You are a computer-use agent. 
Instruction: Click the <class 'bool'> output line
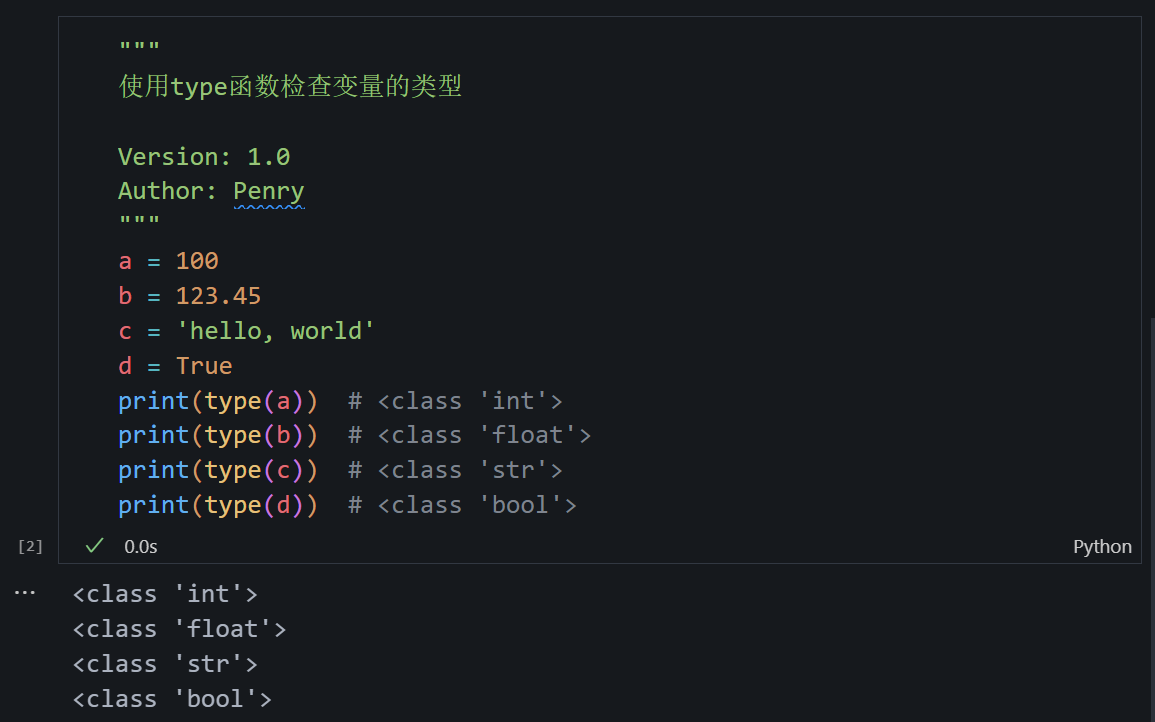click(x=172, y=699)
